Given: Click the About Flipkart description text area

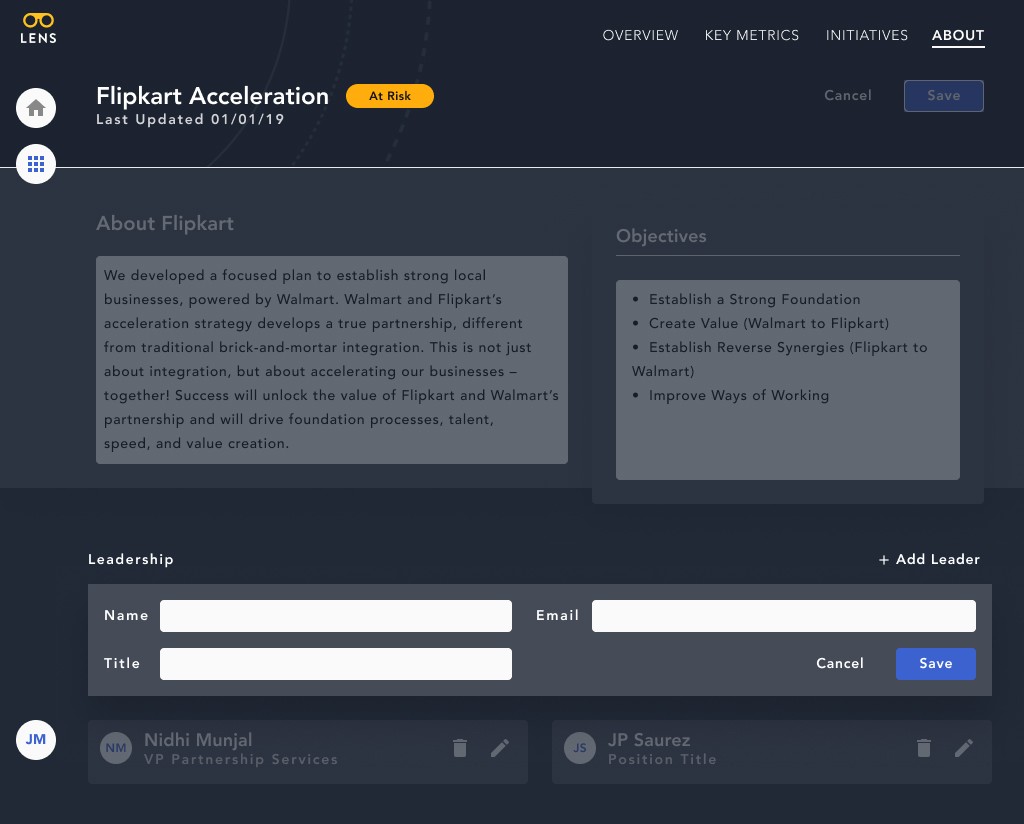Looking at the screenshot, I should coord(332,360).
